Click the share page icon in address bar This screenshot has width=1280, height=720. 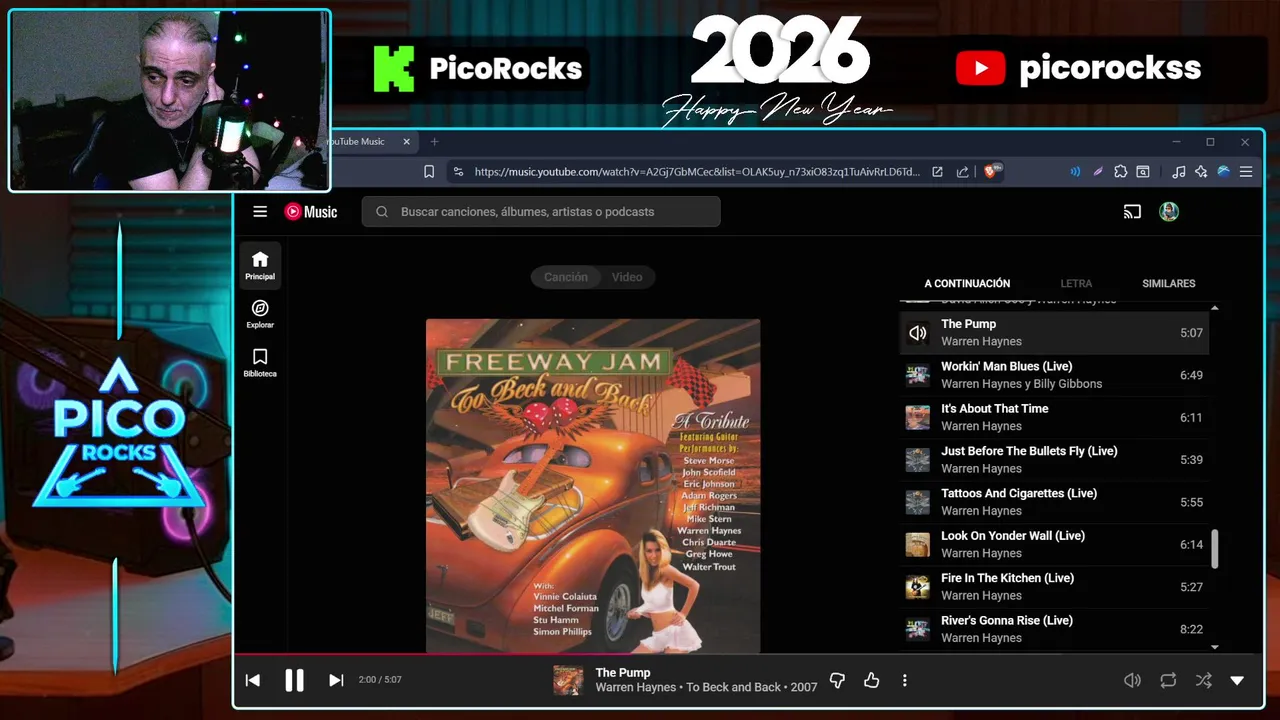tap(963, 172)
